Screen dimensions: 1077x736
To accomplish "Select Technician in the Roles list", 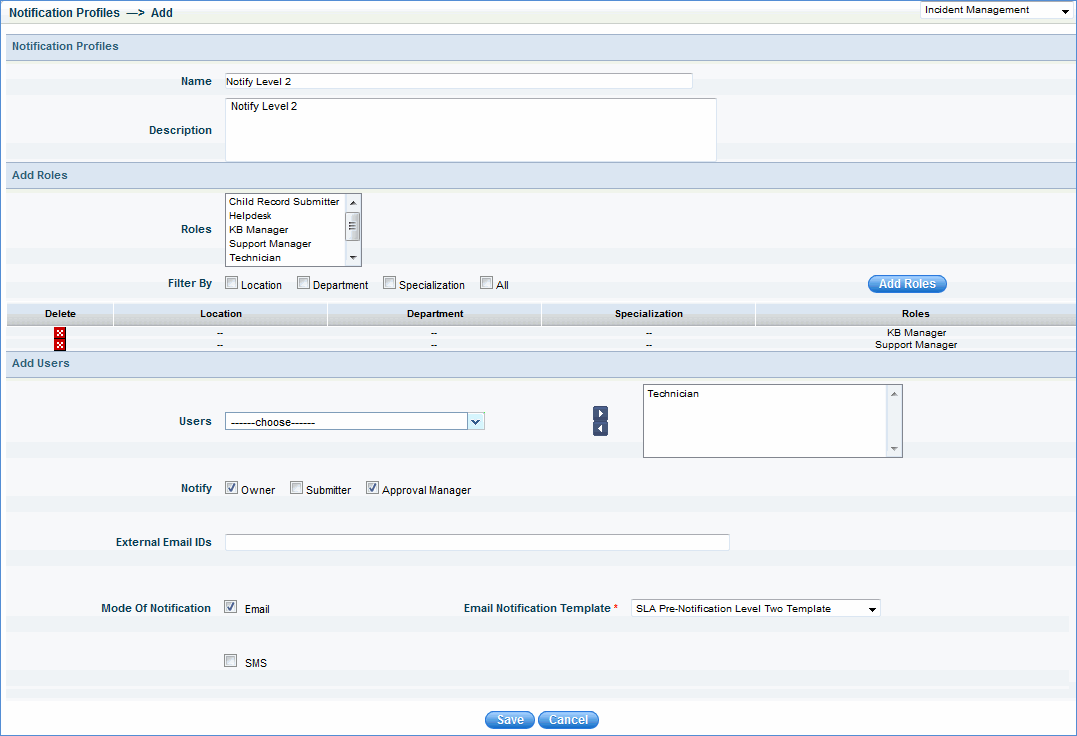I will [x=255, y=258].
